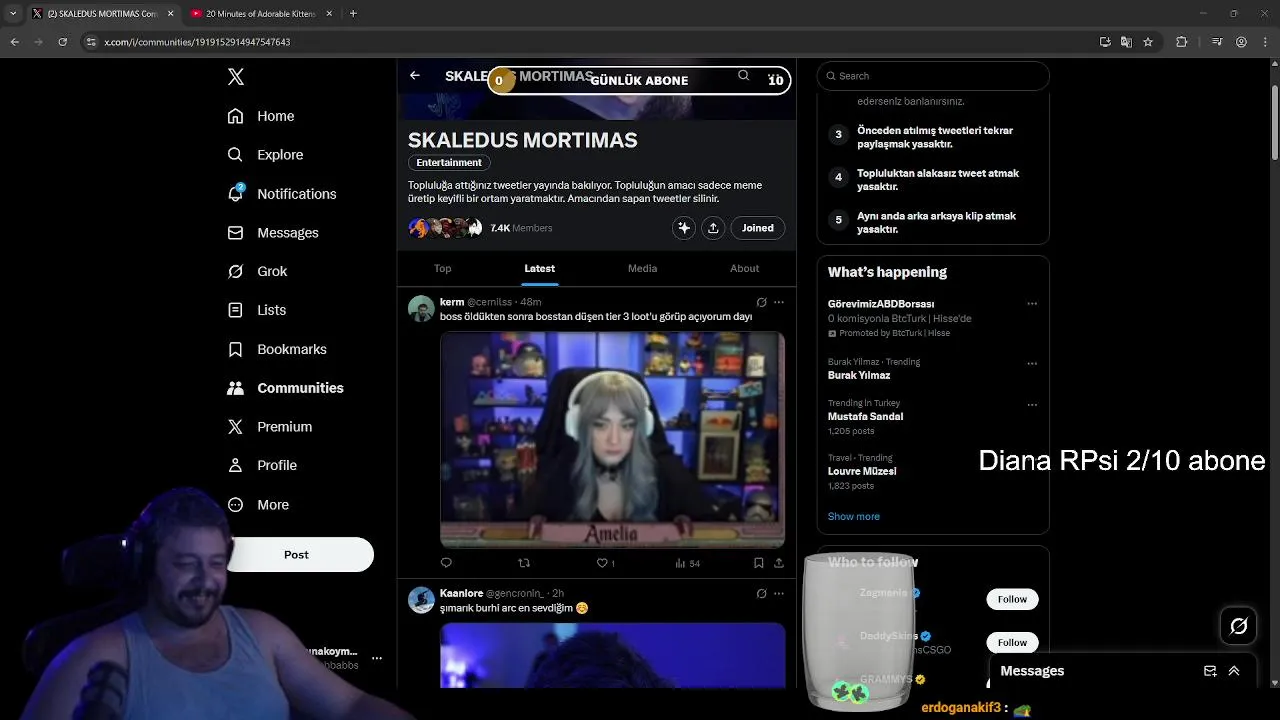Bookmark this page with the star icon
Image resolution: width=1280 pixels, height=720 pixels.
coord(1148,42)
